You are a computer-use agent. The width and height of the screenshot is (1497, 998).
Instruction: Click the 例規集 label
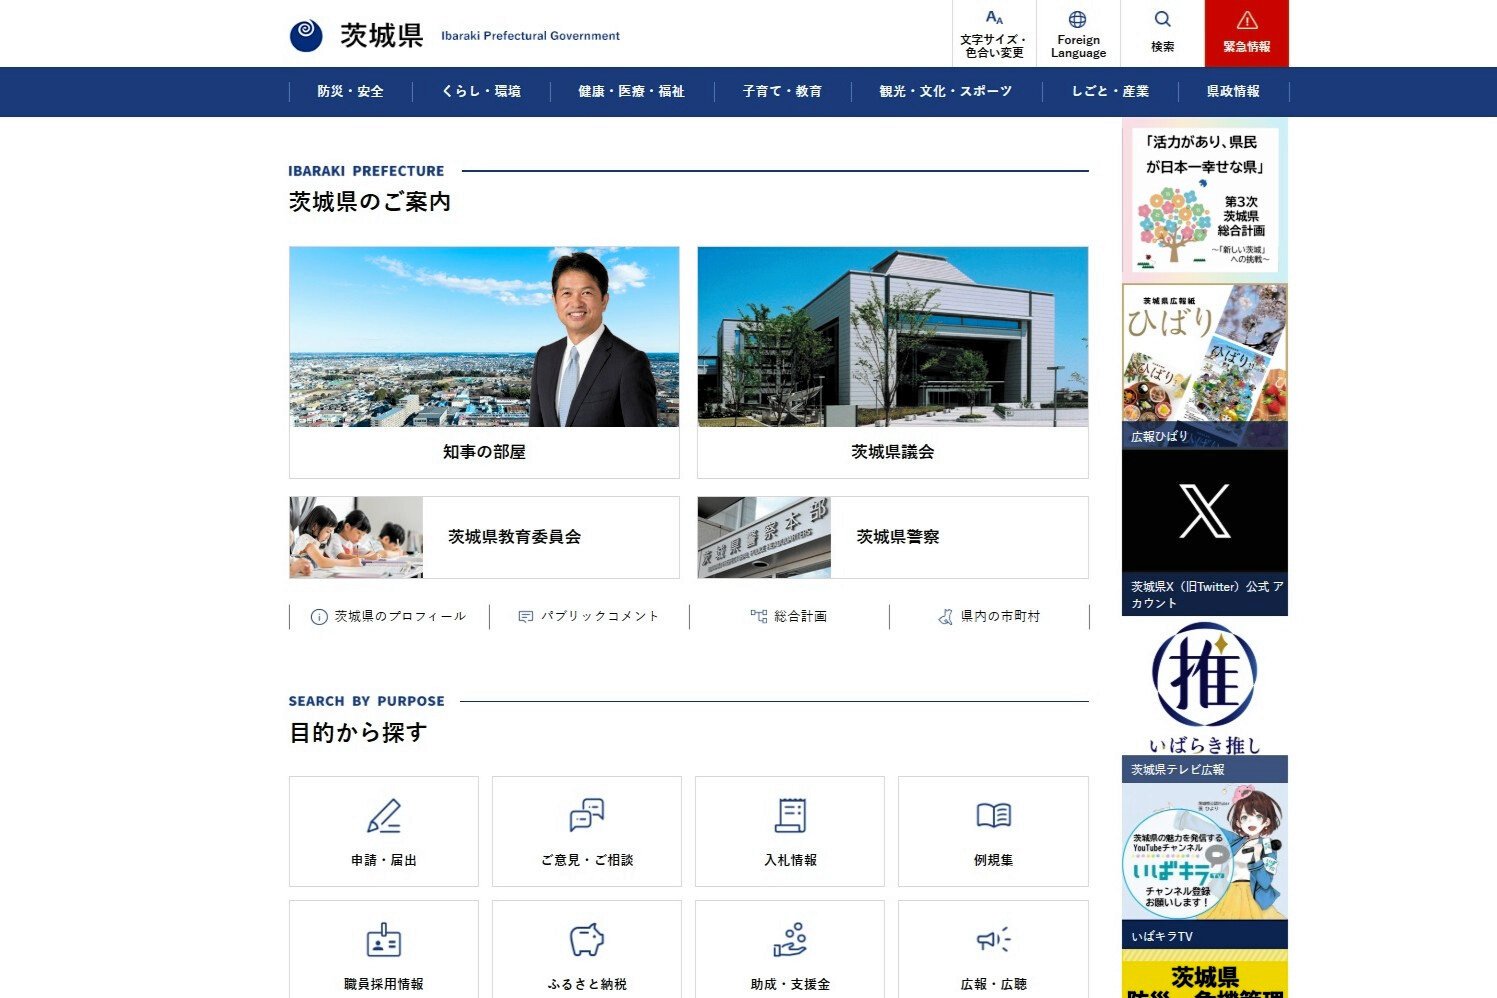pos(993,860)
